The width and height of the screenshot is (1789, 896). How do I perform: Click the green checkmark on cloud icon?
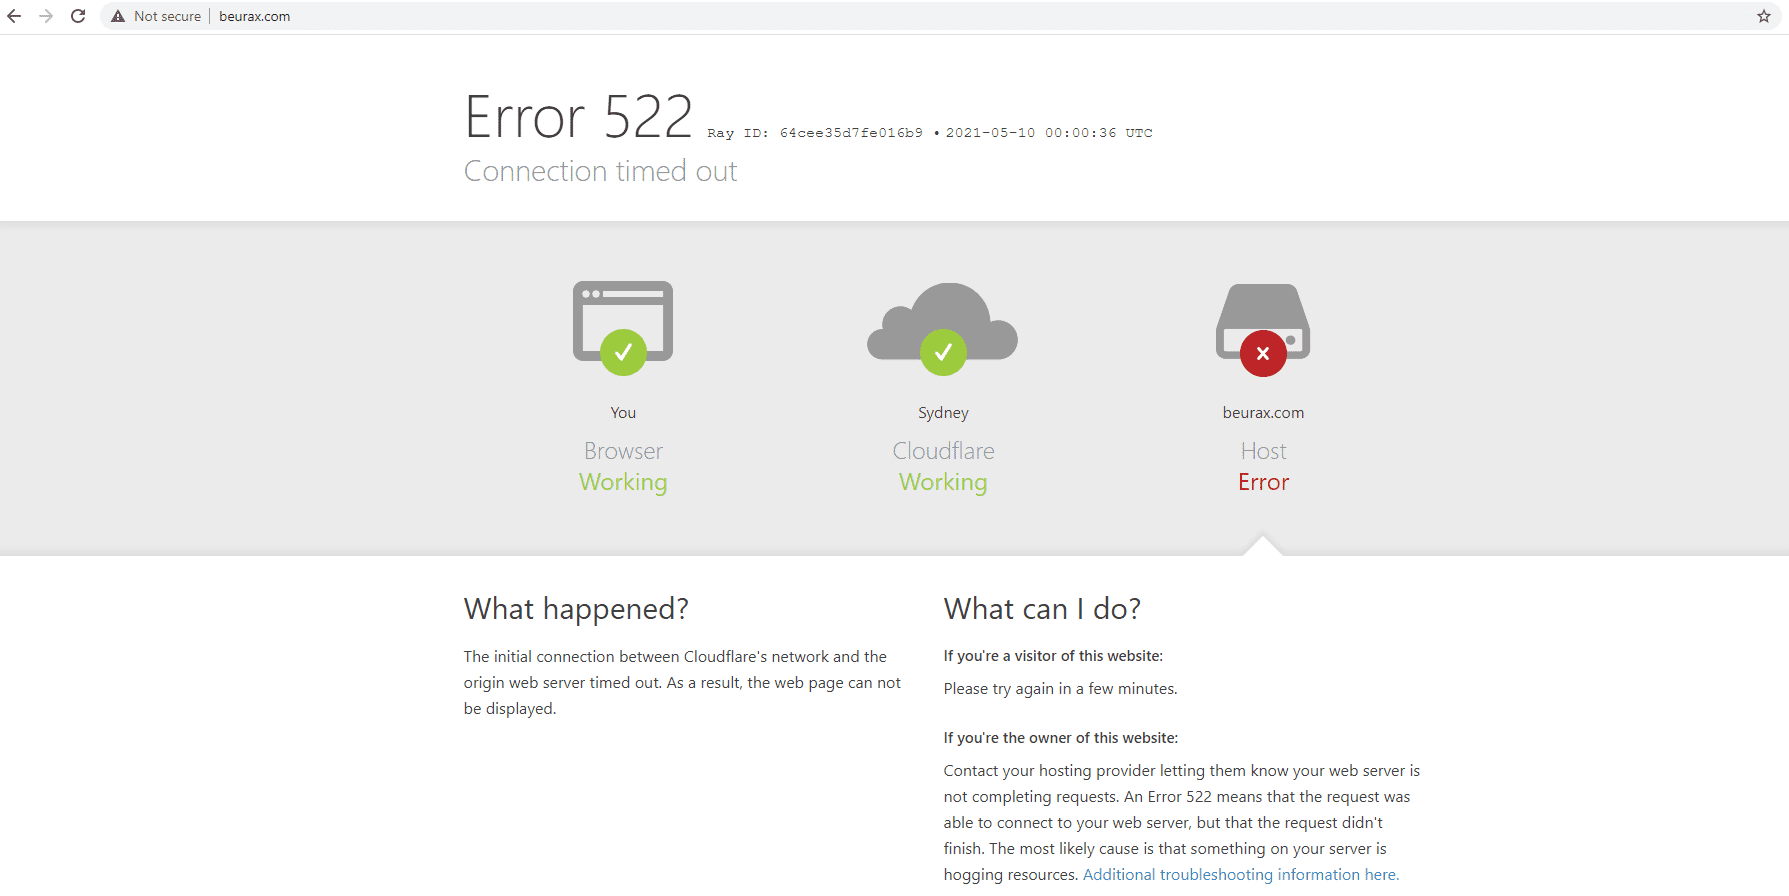(x=943, y=352)
